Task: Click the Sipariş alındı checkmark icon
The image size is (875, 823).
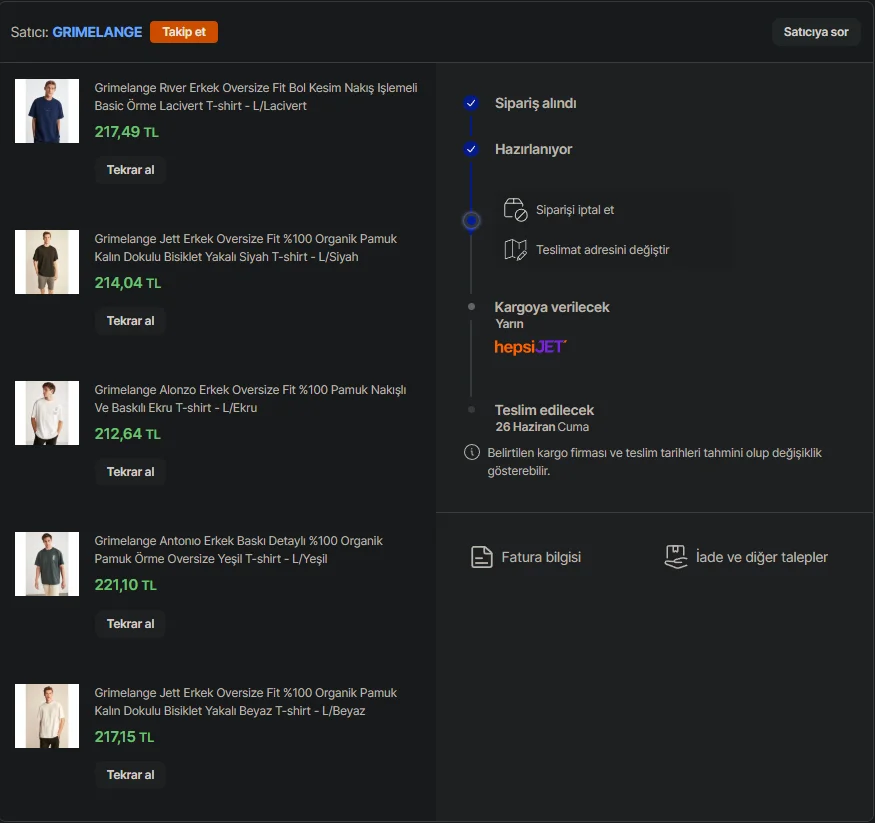Action: point(471,103)
